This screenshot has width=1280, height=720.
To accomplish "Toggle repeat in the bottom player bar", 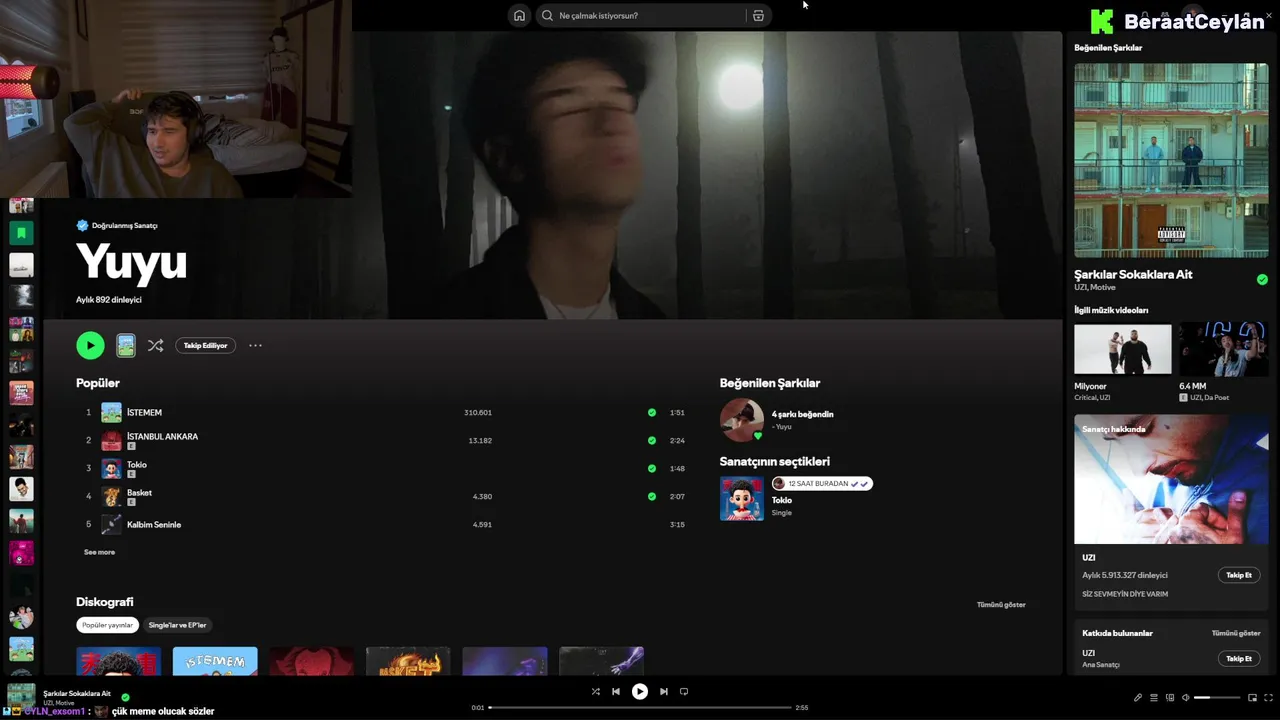I will point(684,691).
